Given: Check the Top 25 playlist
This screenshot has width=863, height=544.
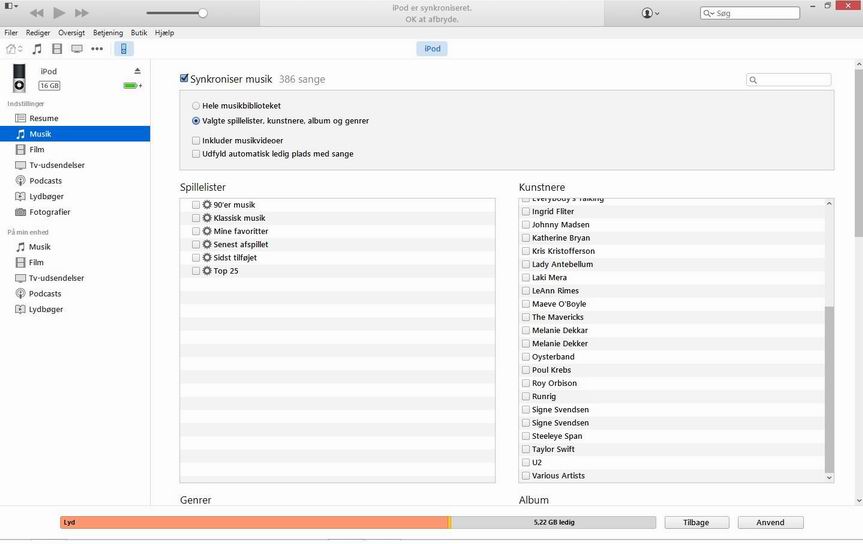Looking at the screenshot, I should tap(196, 271).
